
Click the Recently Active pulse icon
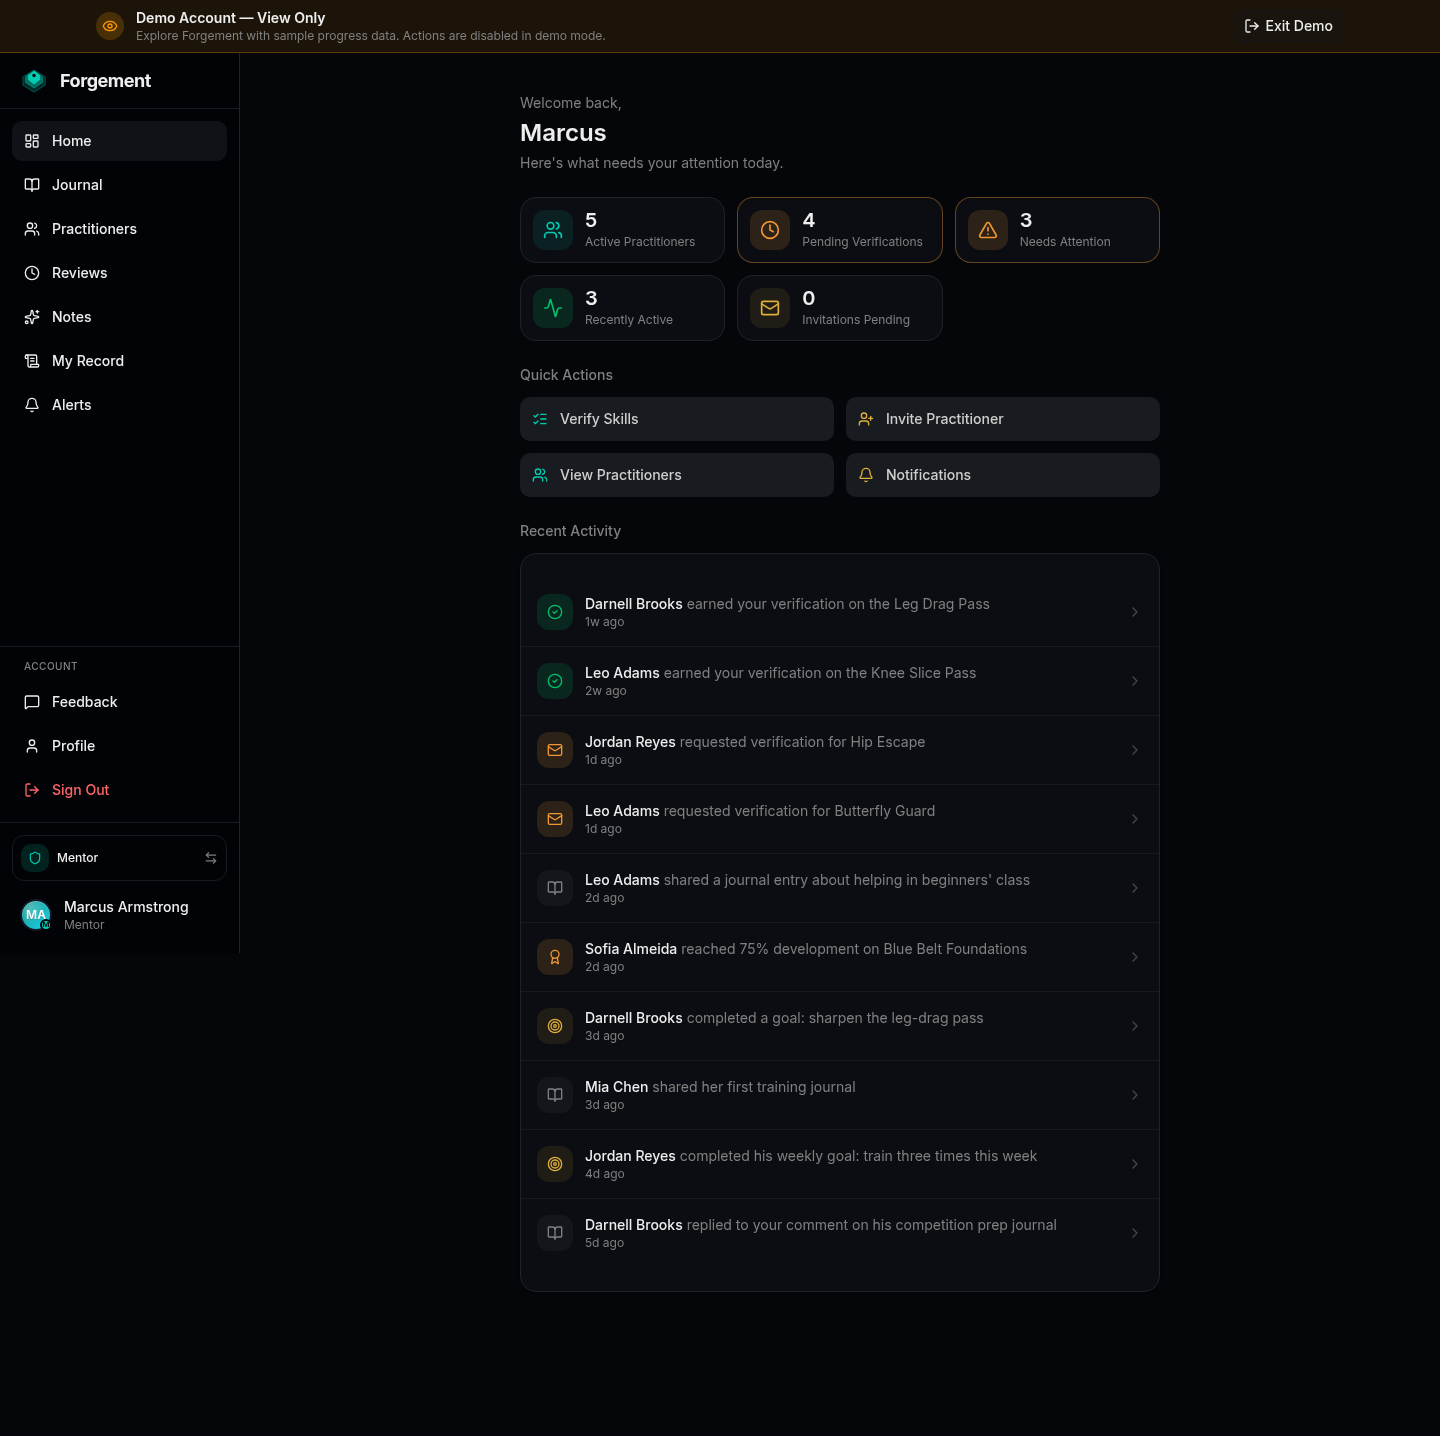[553, 308]
